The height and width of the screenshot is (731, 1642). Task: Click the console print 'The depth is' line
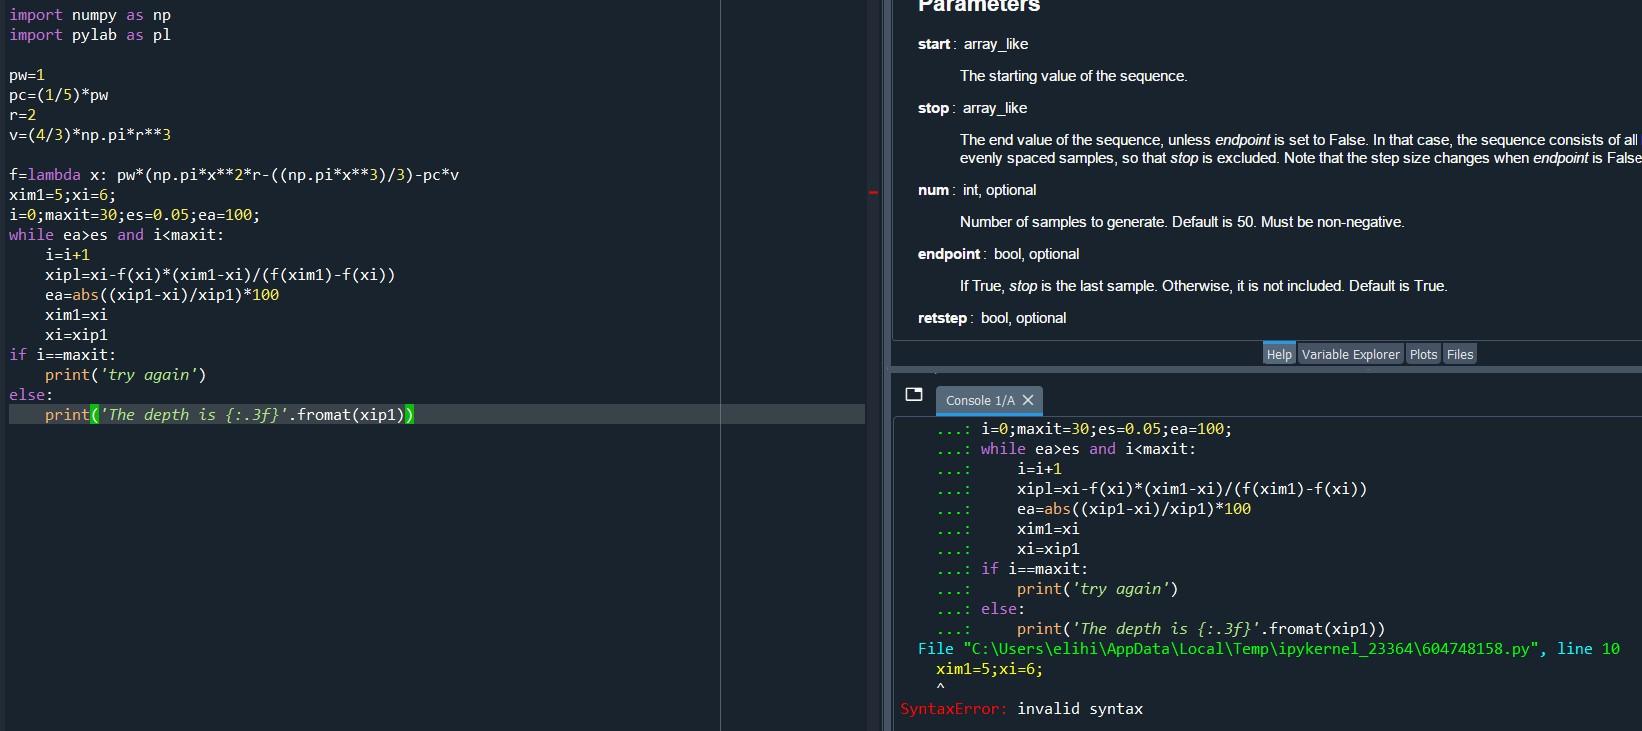(1201, 629)
